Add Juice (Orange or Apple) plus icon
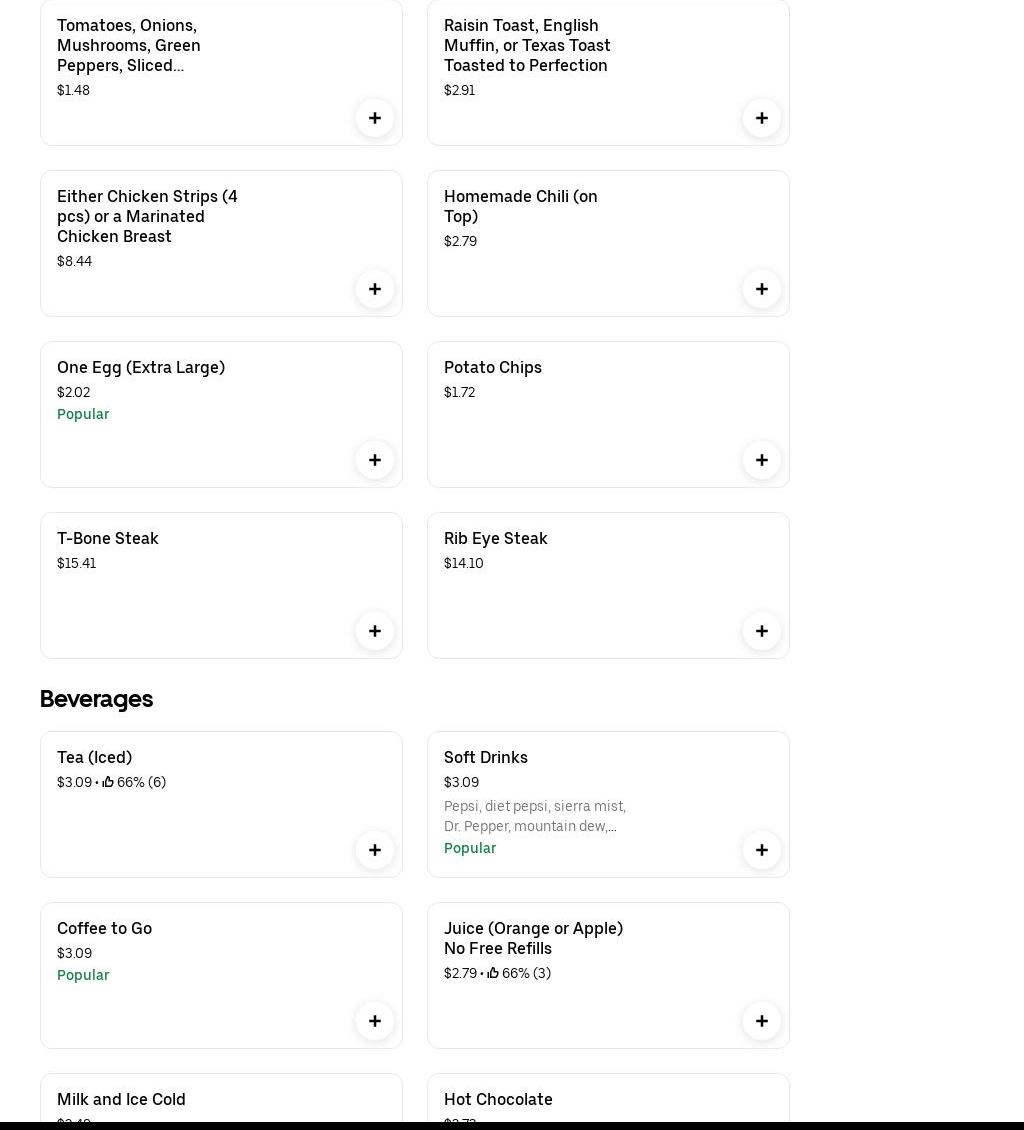This screenshot has width=1024, height=1130. pos(762,1021)
